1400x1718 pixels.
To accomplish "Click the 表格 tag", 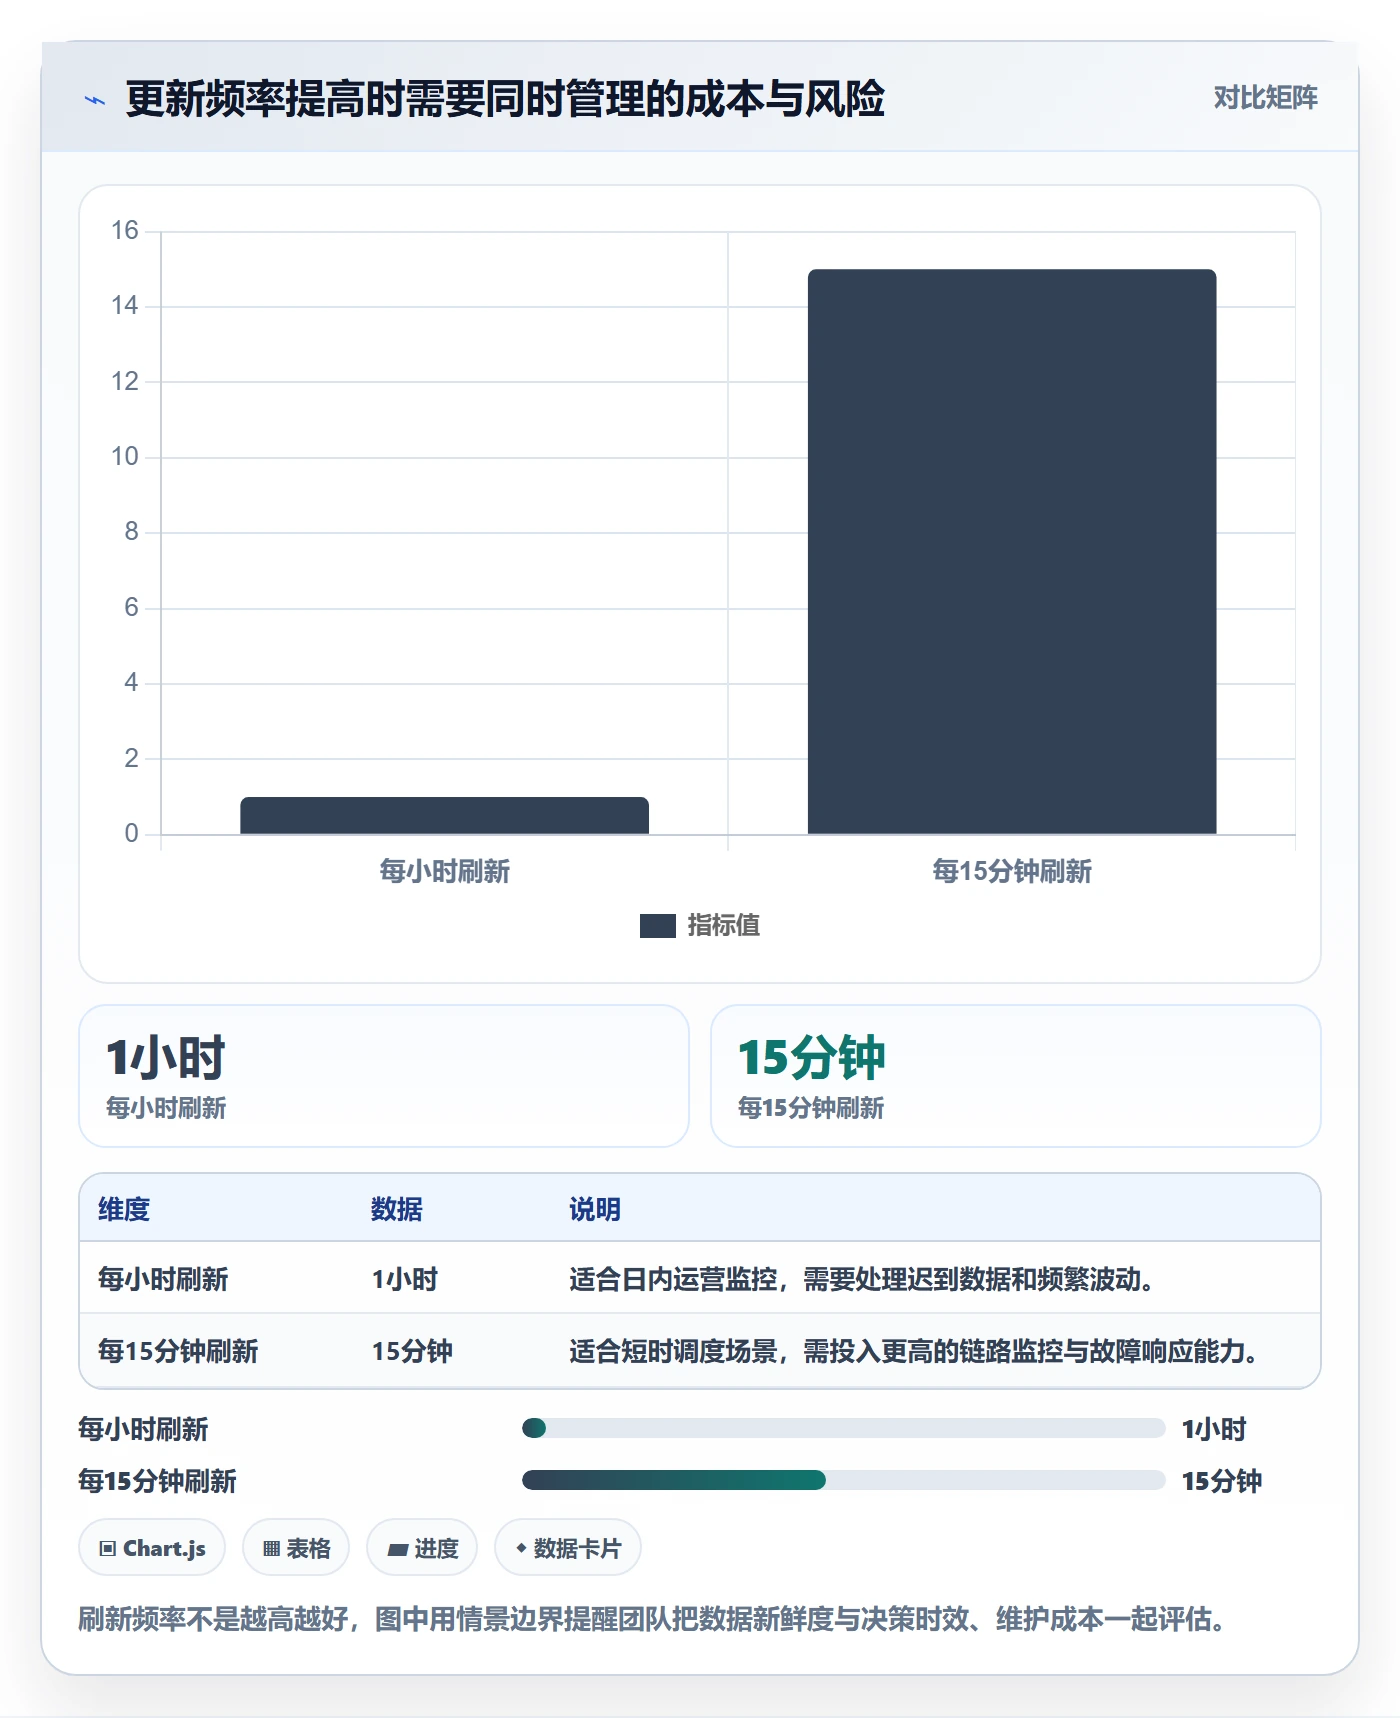I will coord(296,1548).
